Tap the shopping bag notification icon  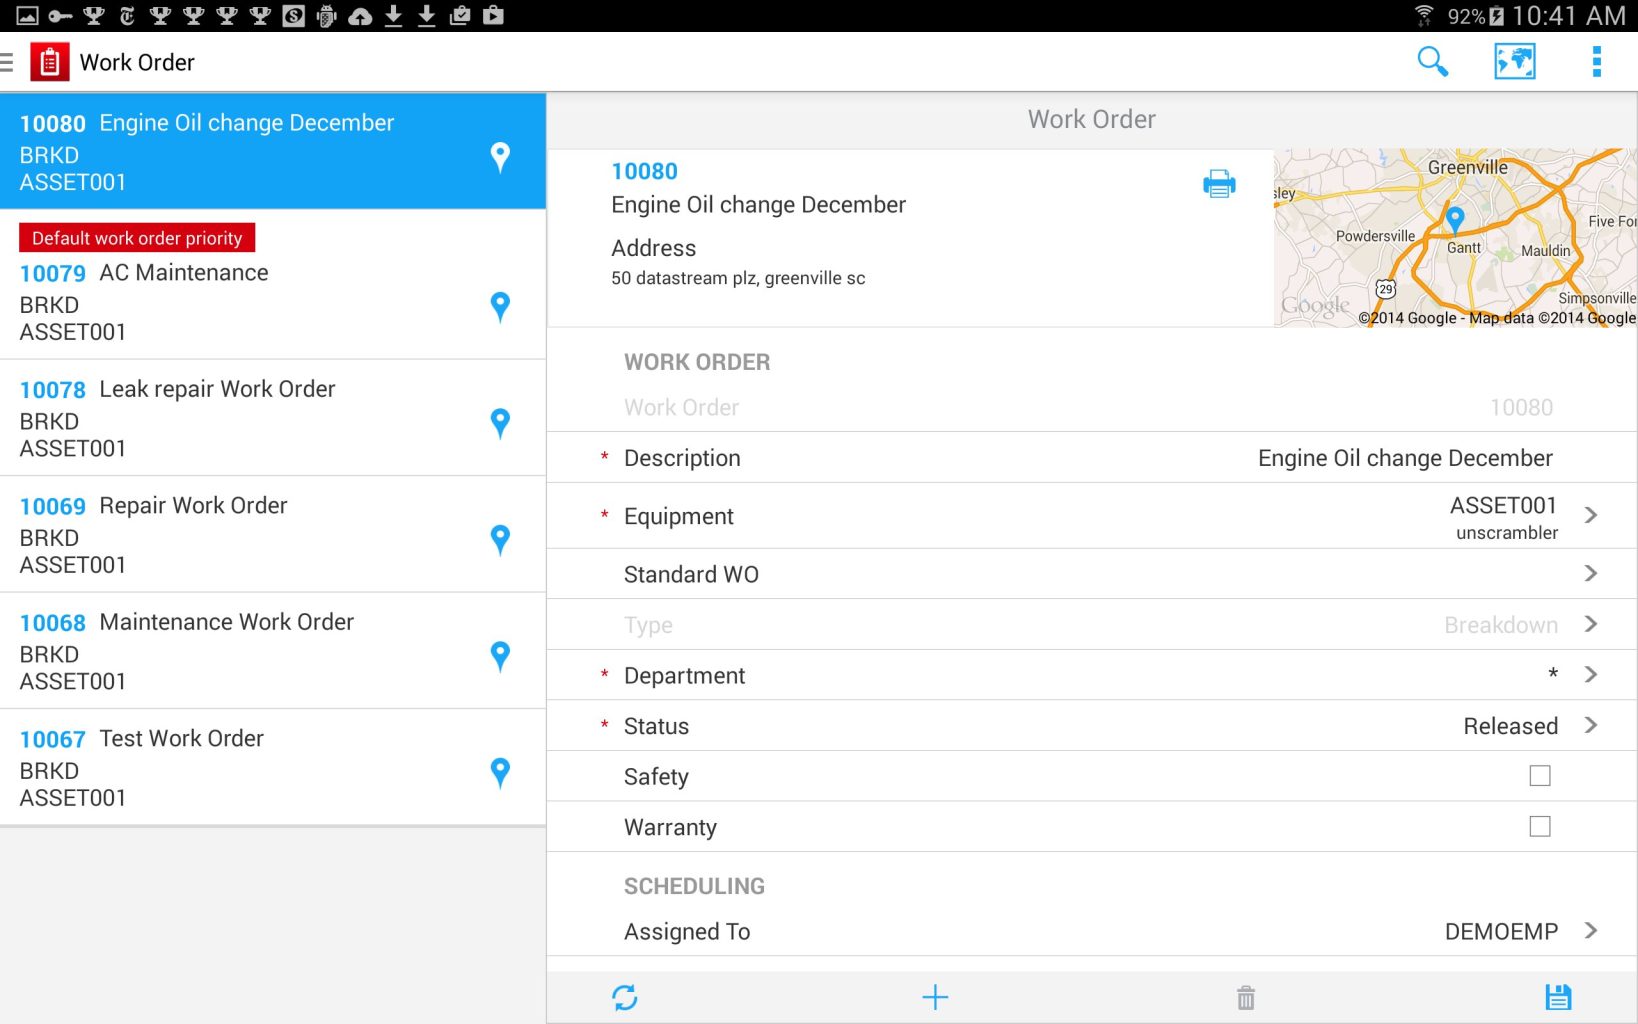[493, 16]
